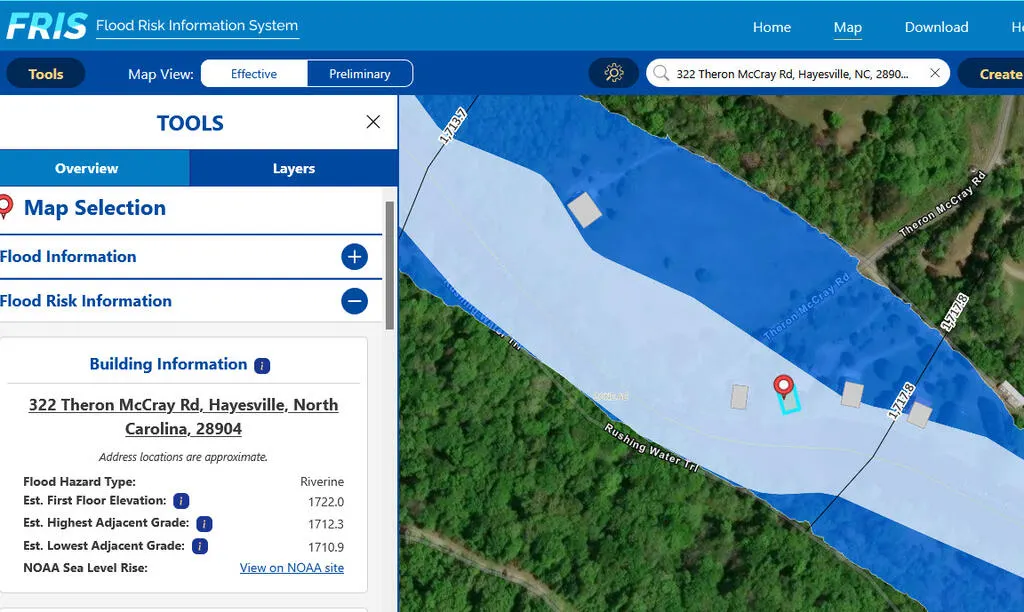Select the large gray building in dark blue zone
This screenshot has height=612, width=1024.
(x=584, y=210)
